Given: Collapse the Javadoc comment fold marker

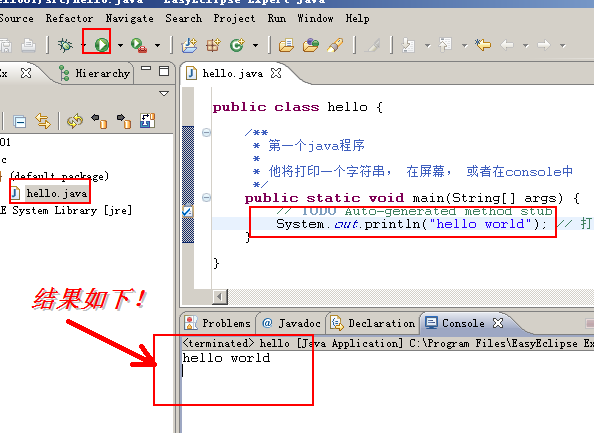Looking at the screenshot, I should [206, 132].
